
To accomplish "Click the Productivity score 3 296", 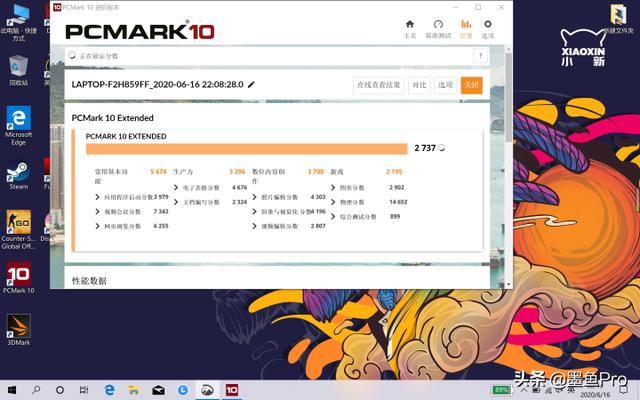I will click(237, 171).
